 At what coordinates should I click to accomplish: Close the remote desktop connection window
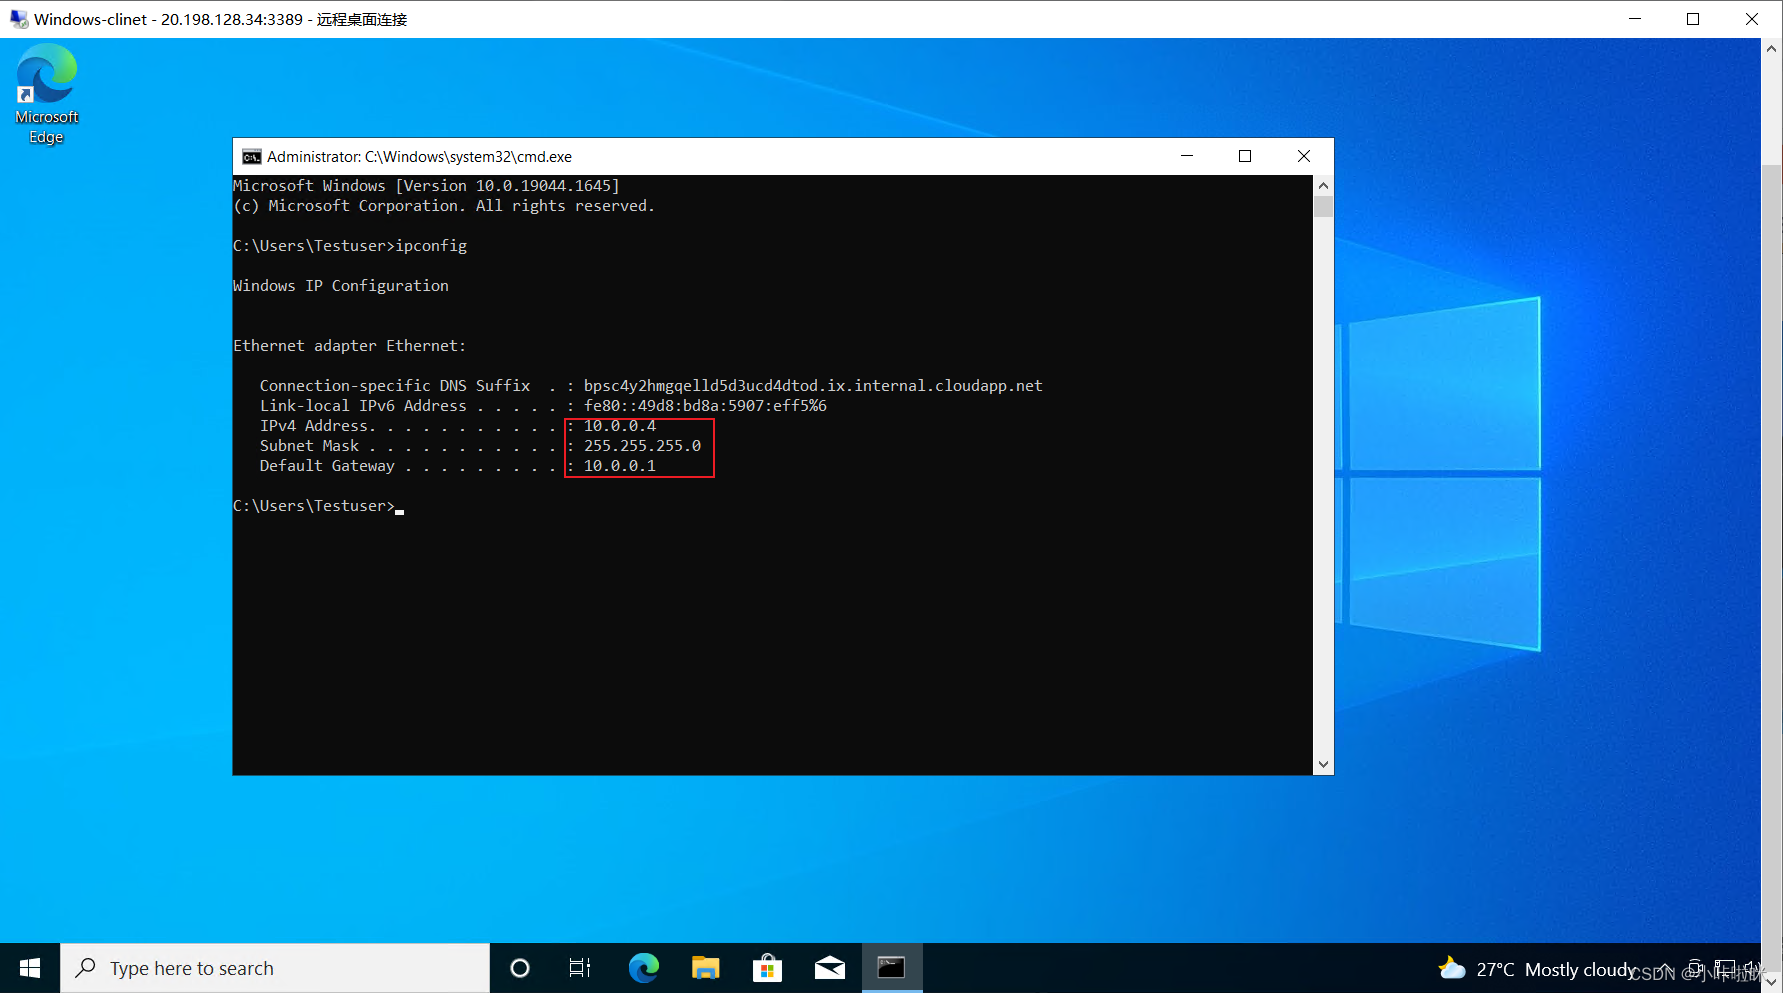coord(1752,19)
